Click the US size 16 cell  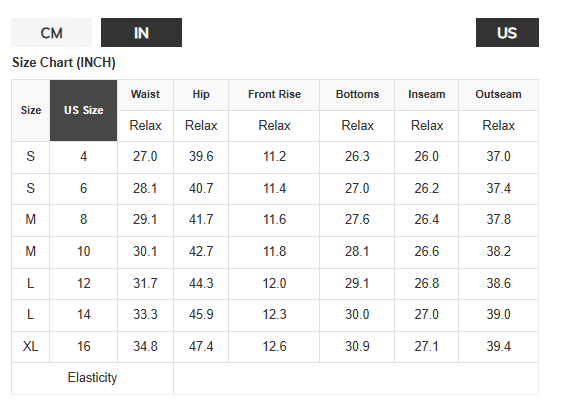point(83,346)
